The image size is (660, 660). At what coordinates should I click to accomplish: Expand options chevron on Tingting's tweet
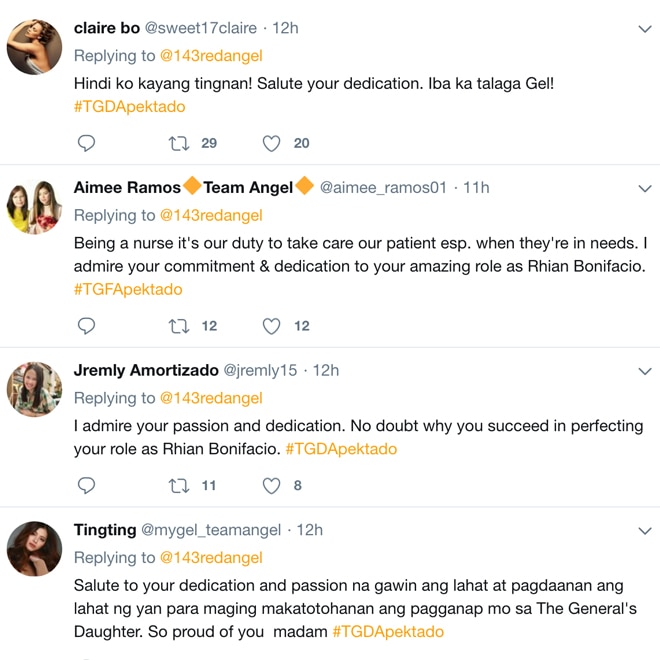coord(645,531)
